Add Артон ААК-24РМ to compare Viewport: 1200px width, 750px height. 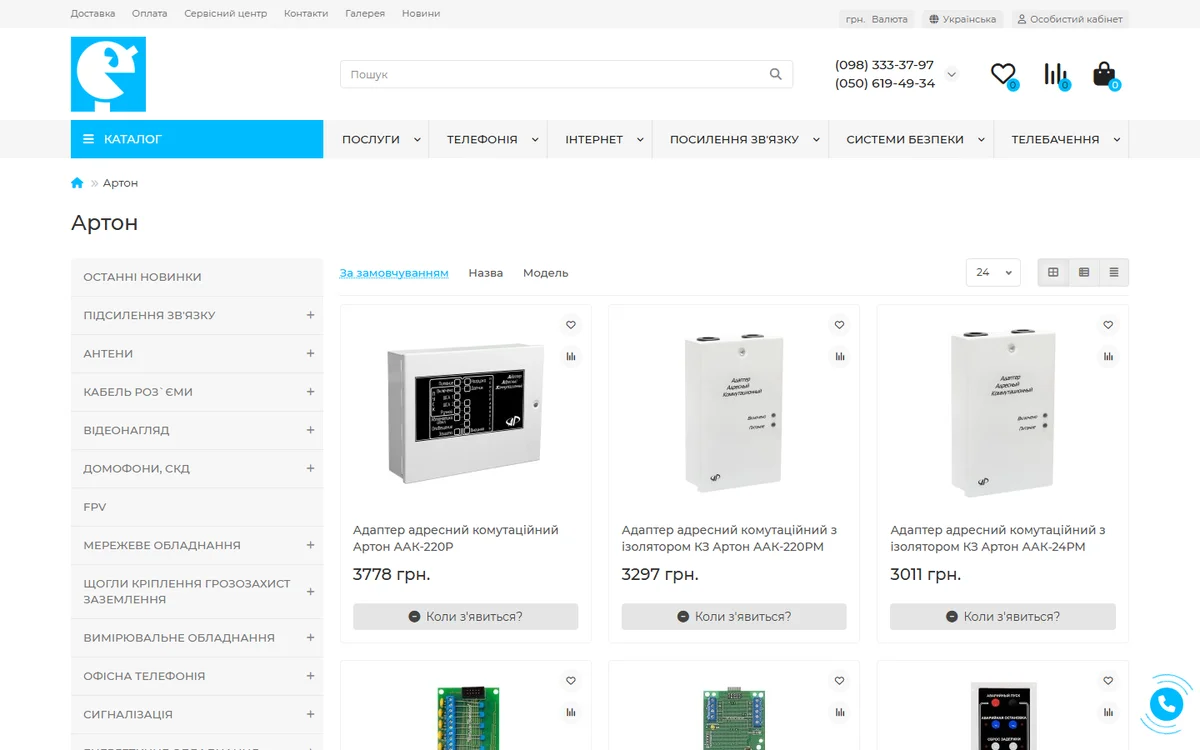1108,356
